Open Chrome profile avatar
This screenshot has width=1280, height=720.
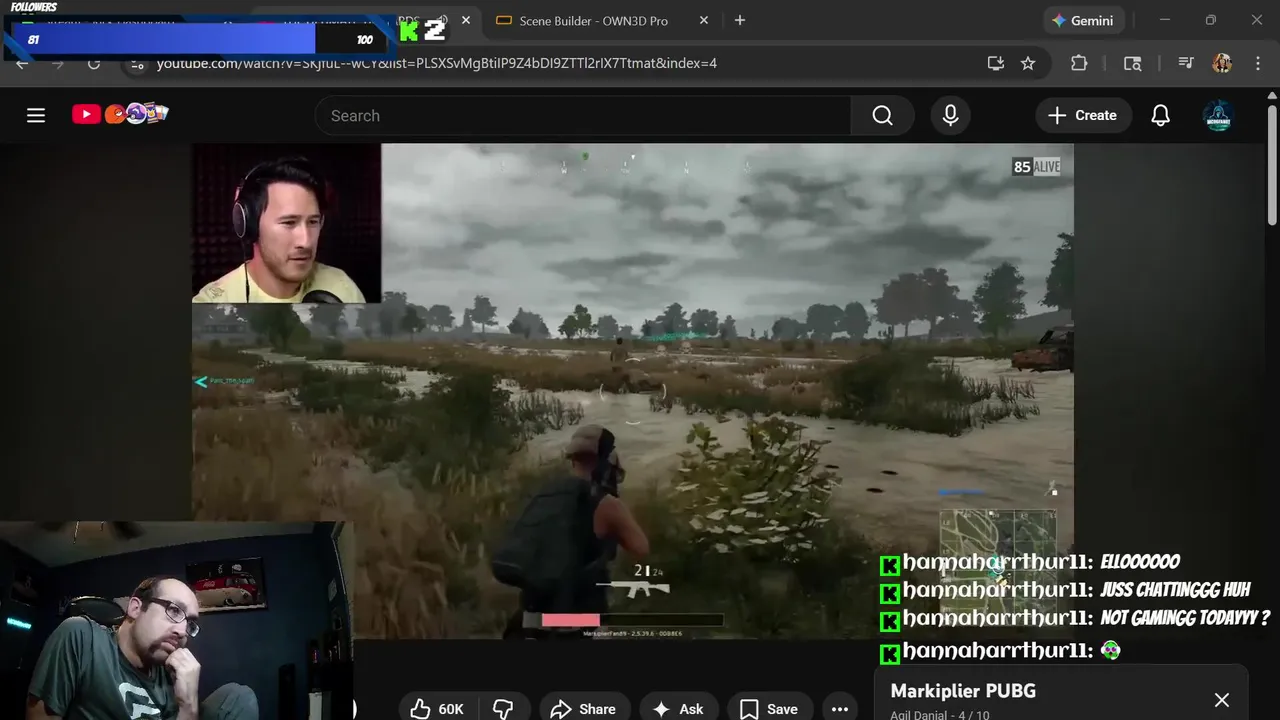(x=1222, y=63)
